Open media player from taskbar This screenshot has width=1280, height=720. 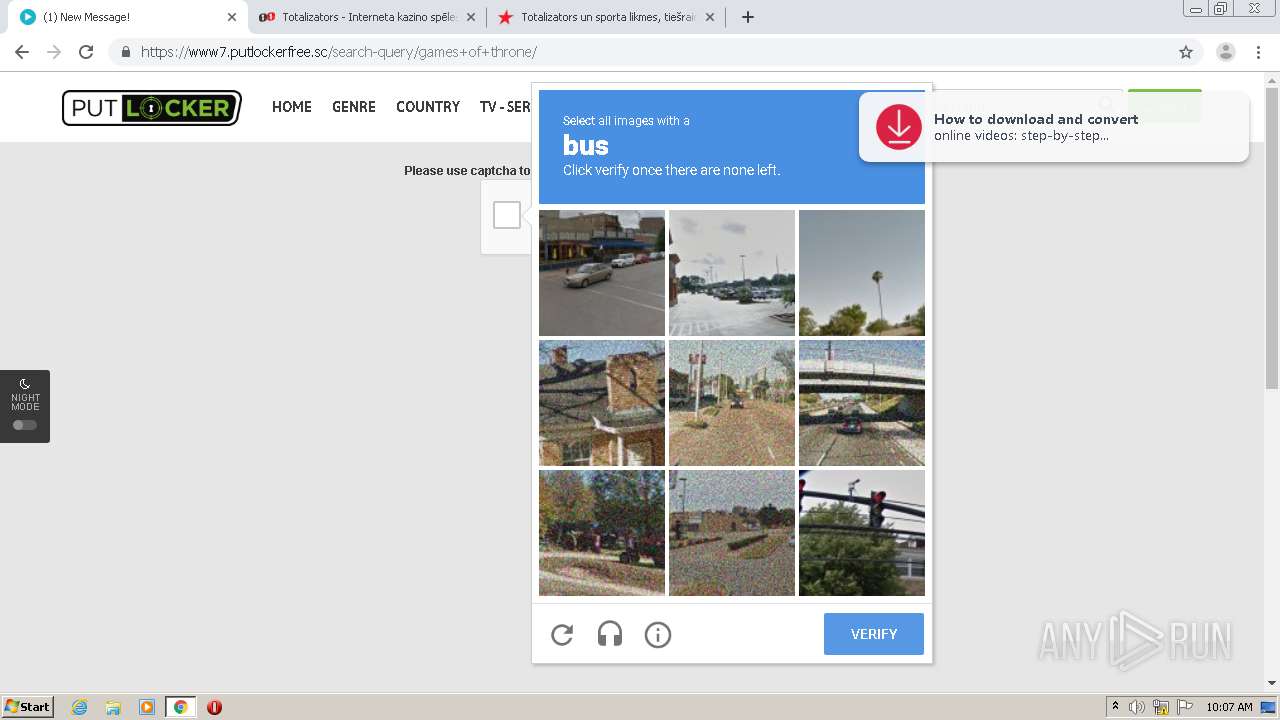[x=147, y=707]
